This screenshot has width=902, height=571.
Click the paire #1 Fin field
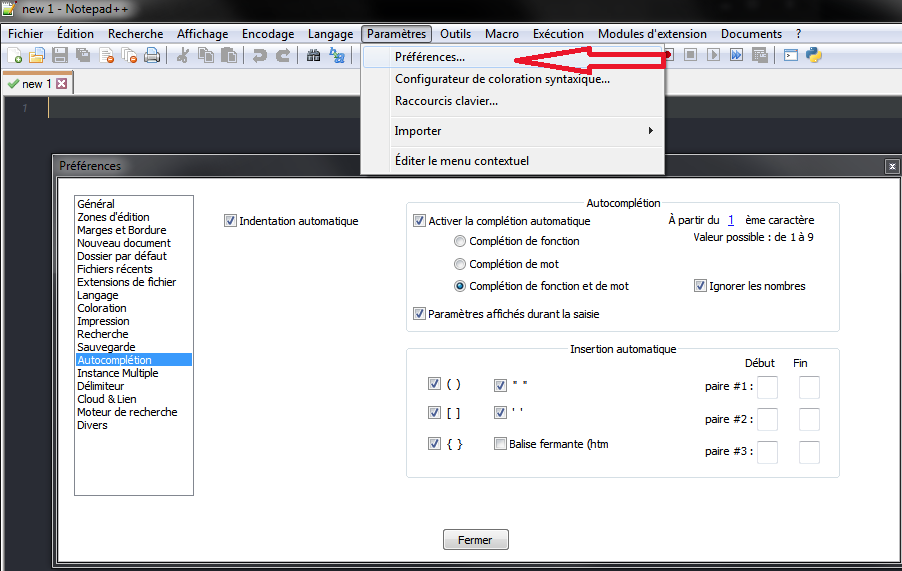tap(809, 387)
